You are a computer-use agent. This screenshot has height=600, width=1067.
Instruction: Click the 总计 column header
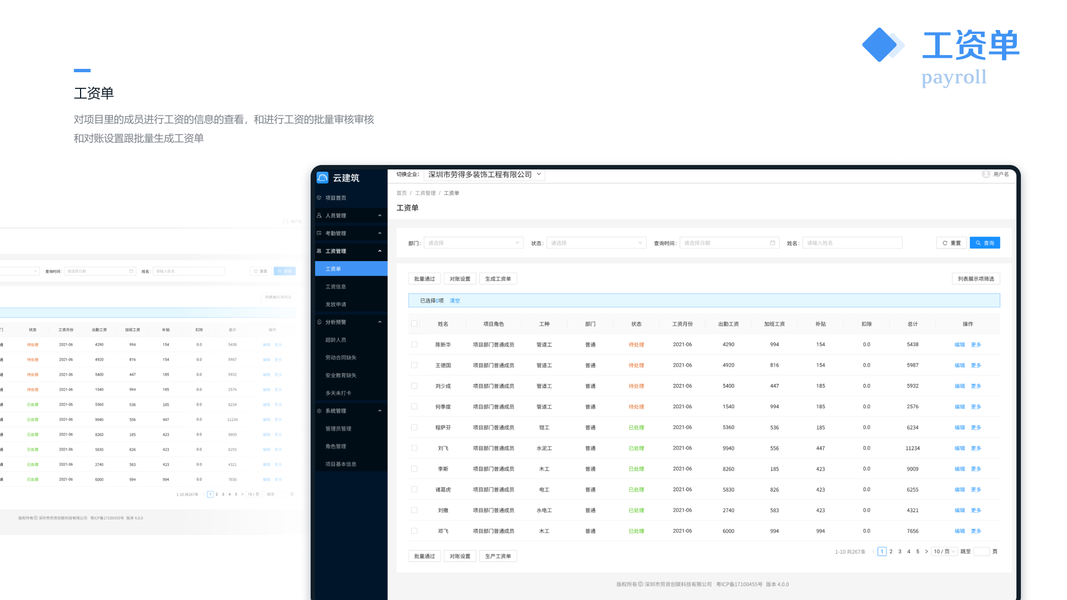(913, 324)
